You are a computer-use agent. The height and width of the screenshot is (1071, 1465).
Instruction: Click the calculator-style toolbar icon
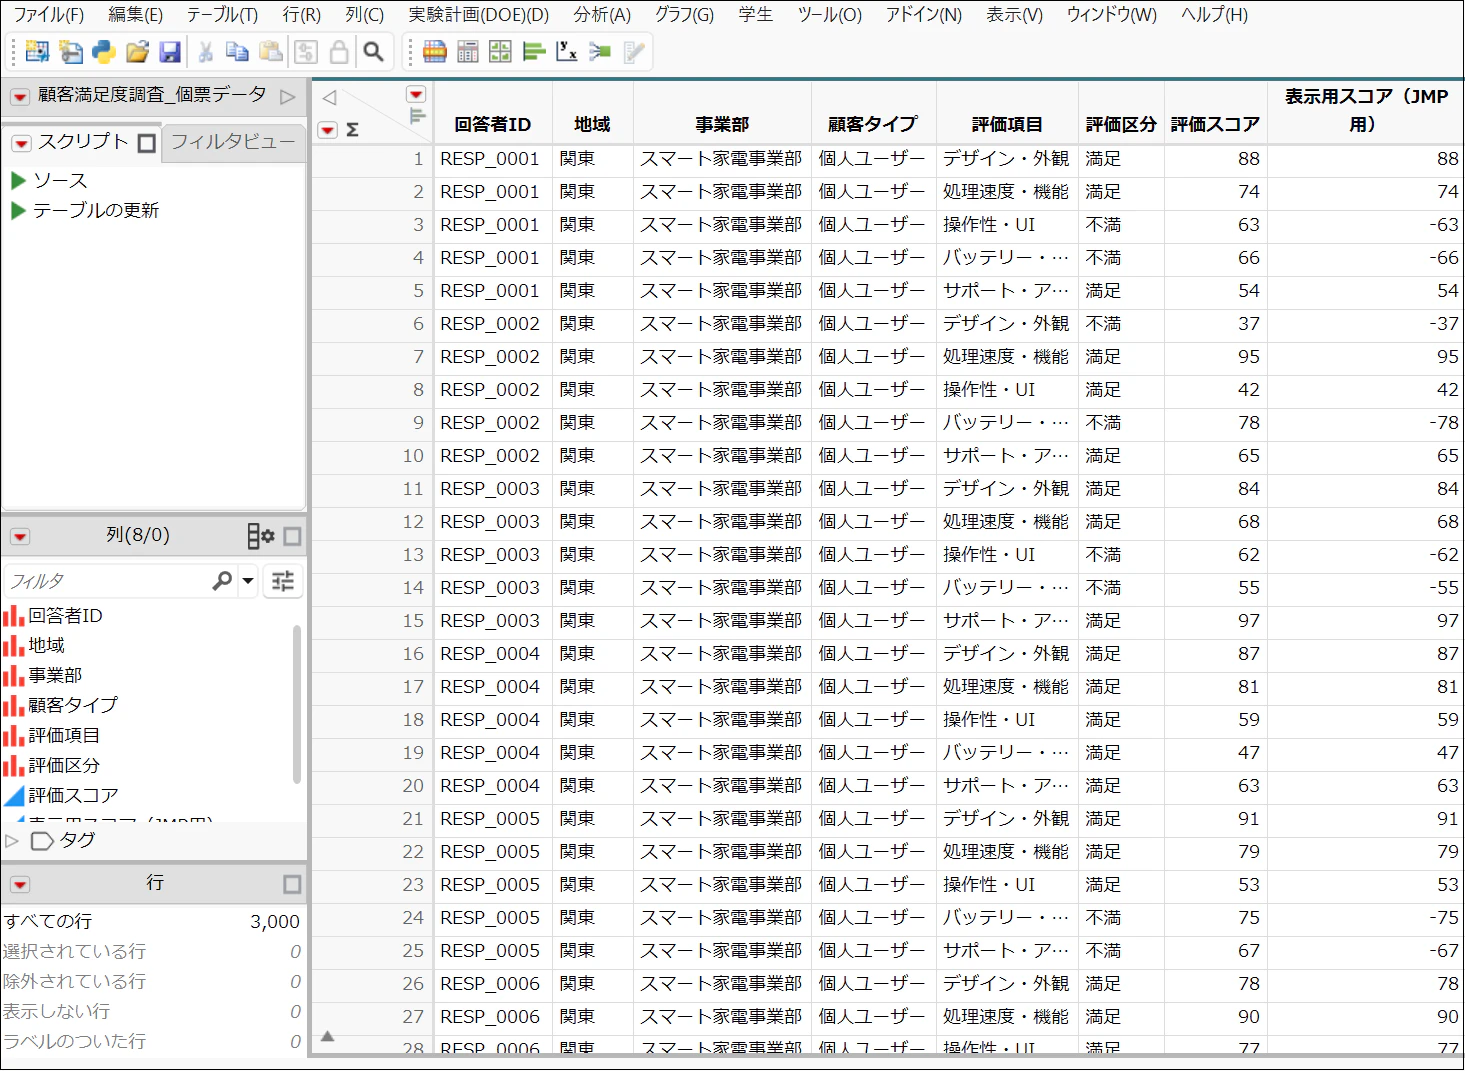click(468, 52)
